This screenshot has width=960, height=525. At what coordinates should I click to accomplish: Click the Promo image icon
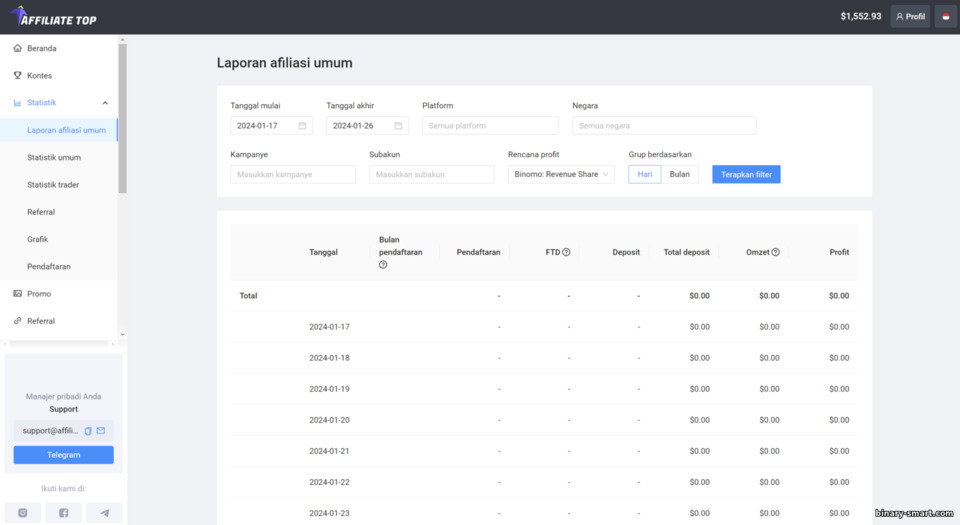[17, 294]
